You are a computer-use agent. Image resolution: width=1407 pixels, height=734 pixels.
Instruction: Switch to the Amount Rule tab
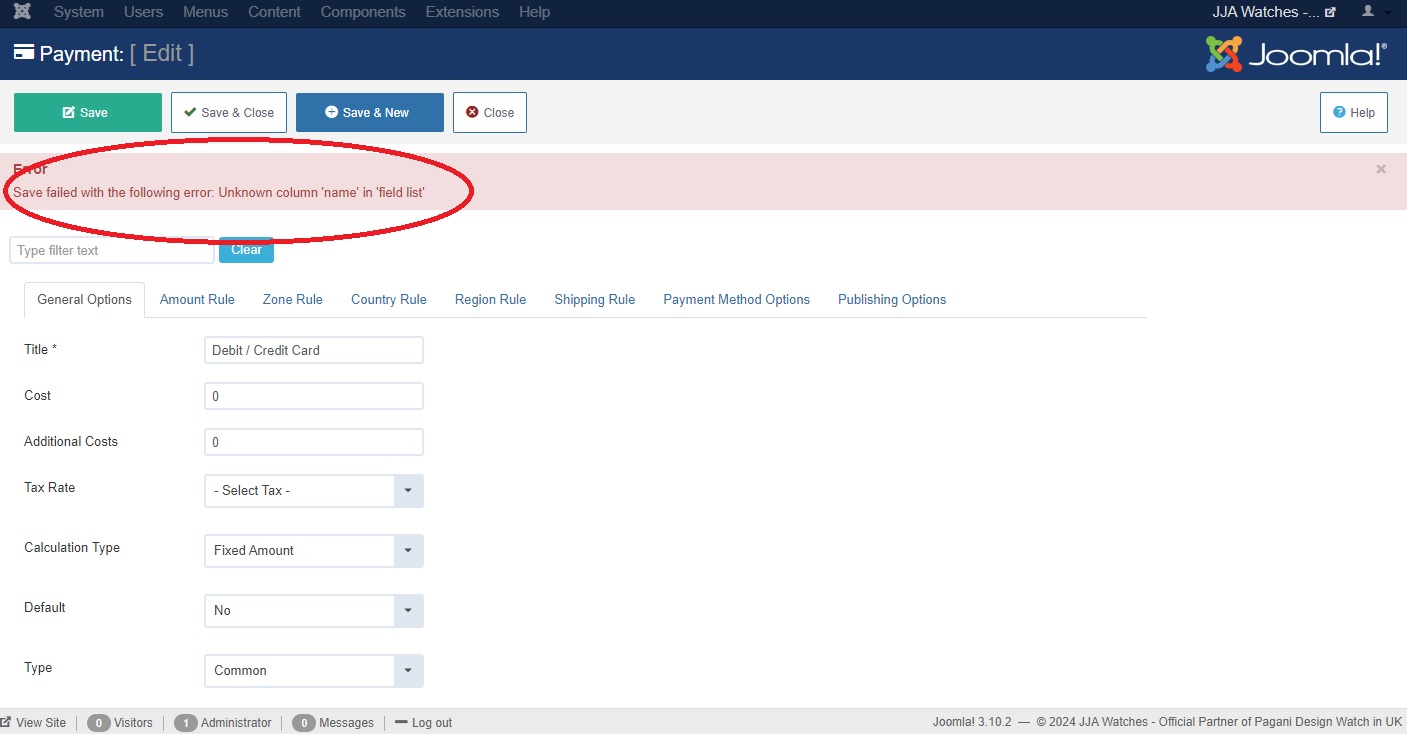(x=197, y=299)
